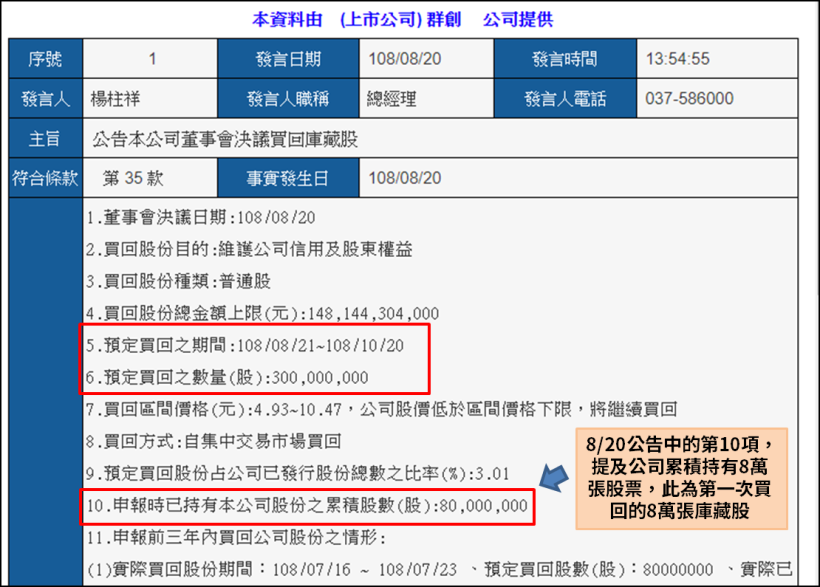Click line 7 買回區間價格 4.93~10.47
The width and height of the screenshot is (820, 587).
point(382,409)
